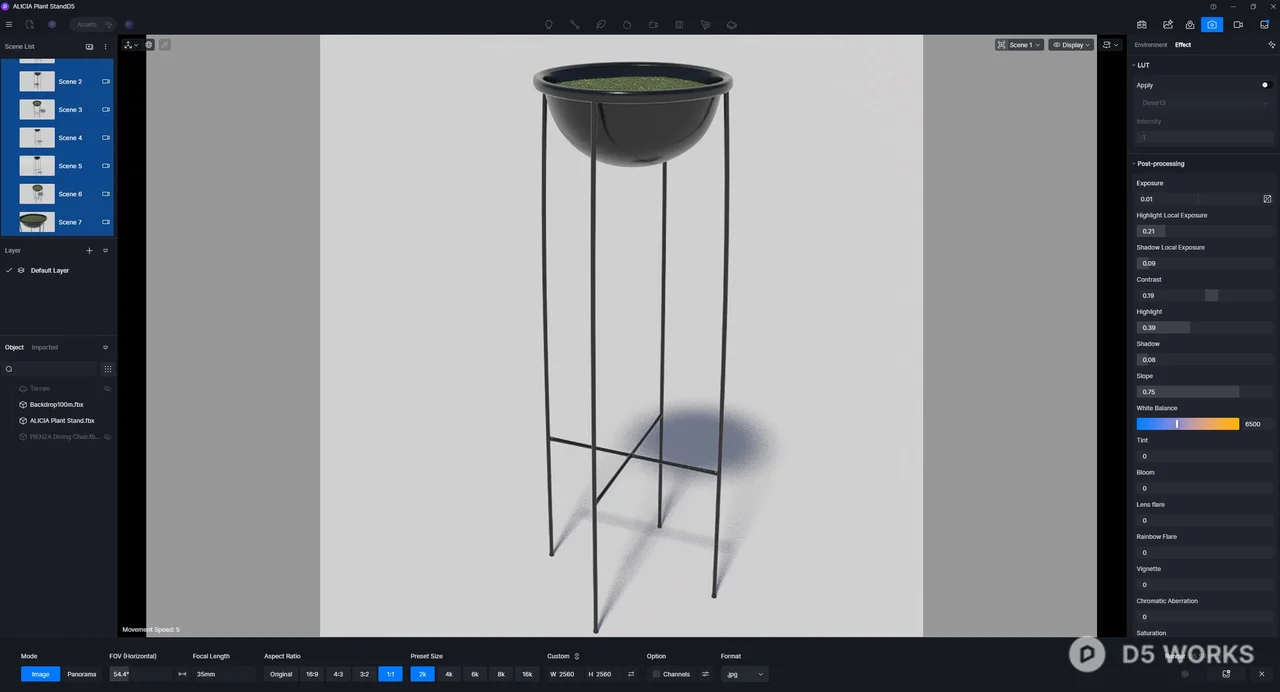Click the Assets button in top bar
The image size is (1280, 692).
pos(92,24)
